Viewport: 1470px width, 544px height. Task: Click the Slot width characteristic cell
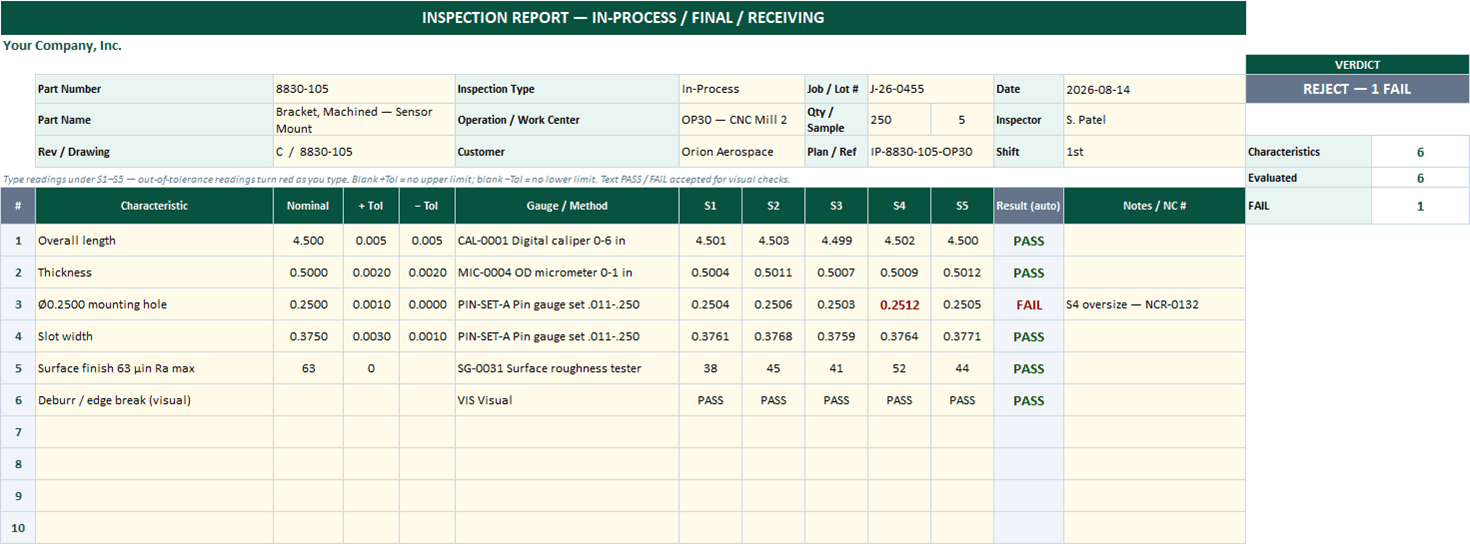[154, 337]
